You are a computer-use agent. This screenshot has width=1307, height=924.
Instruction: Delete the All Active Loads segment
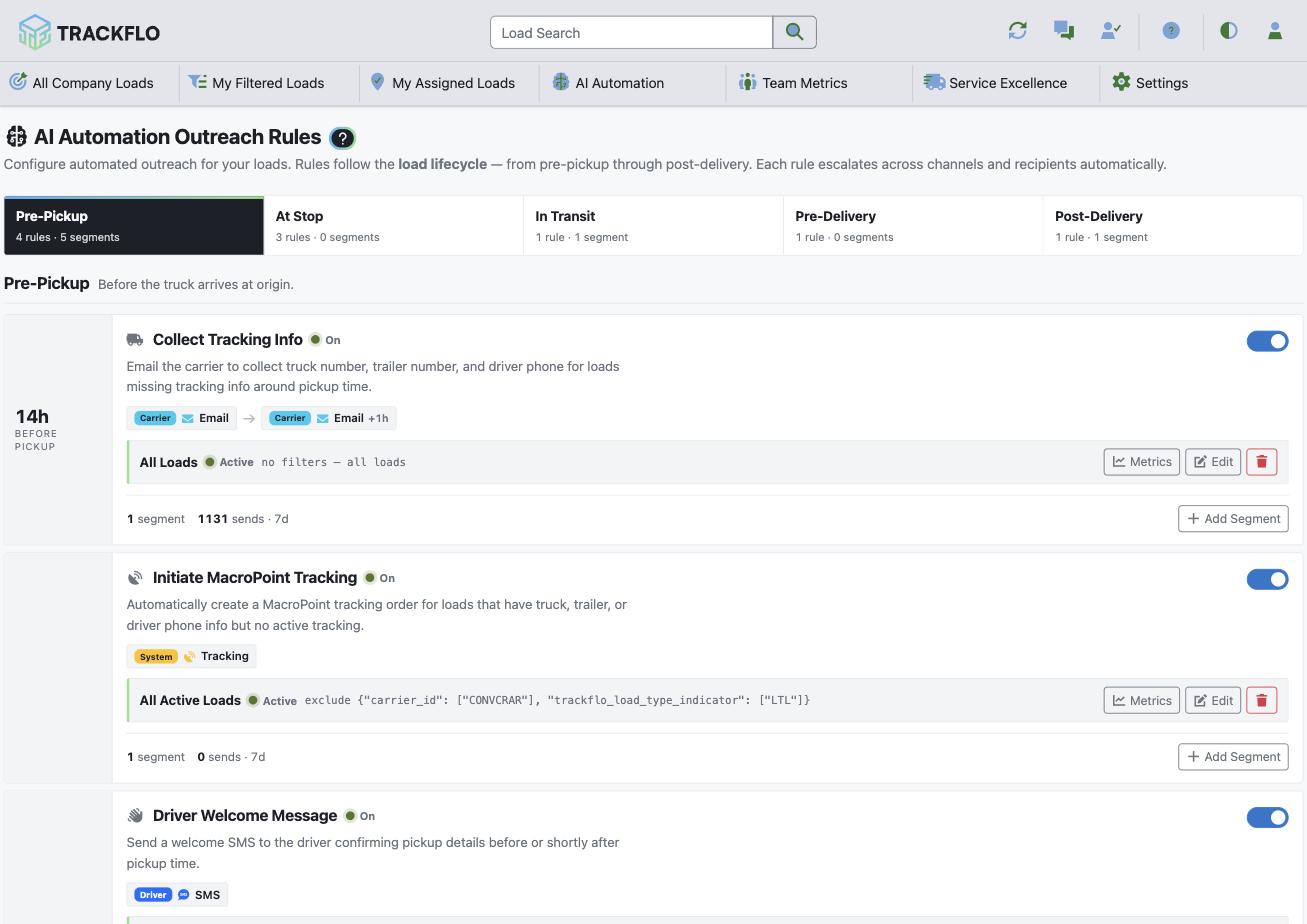click(1262, 700)
